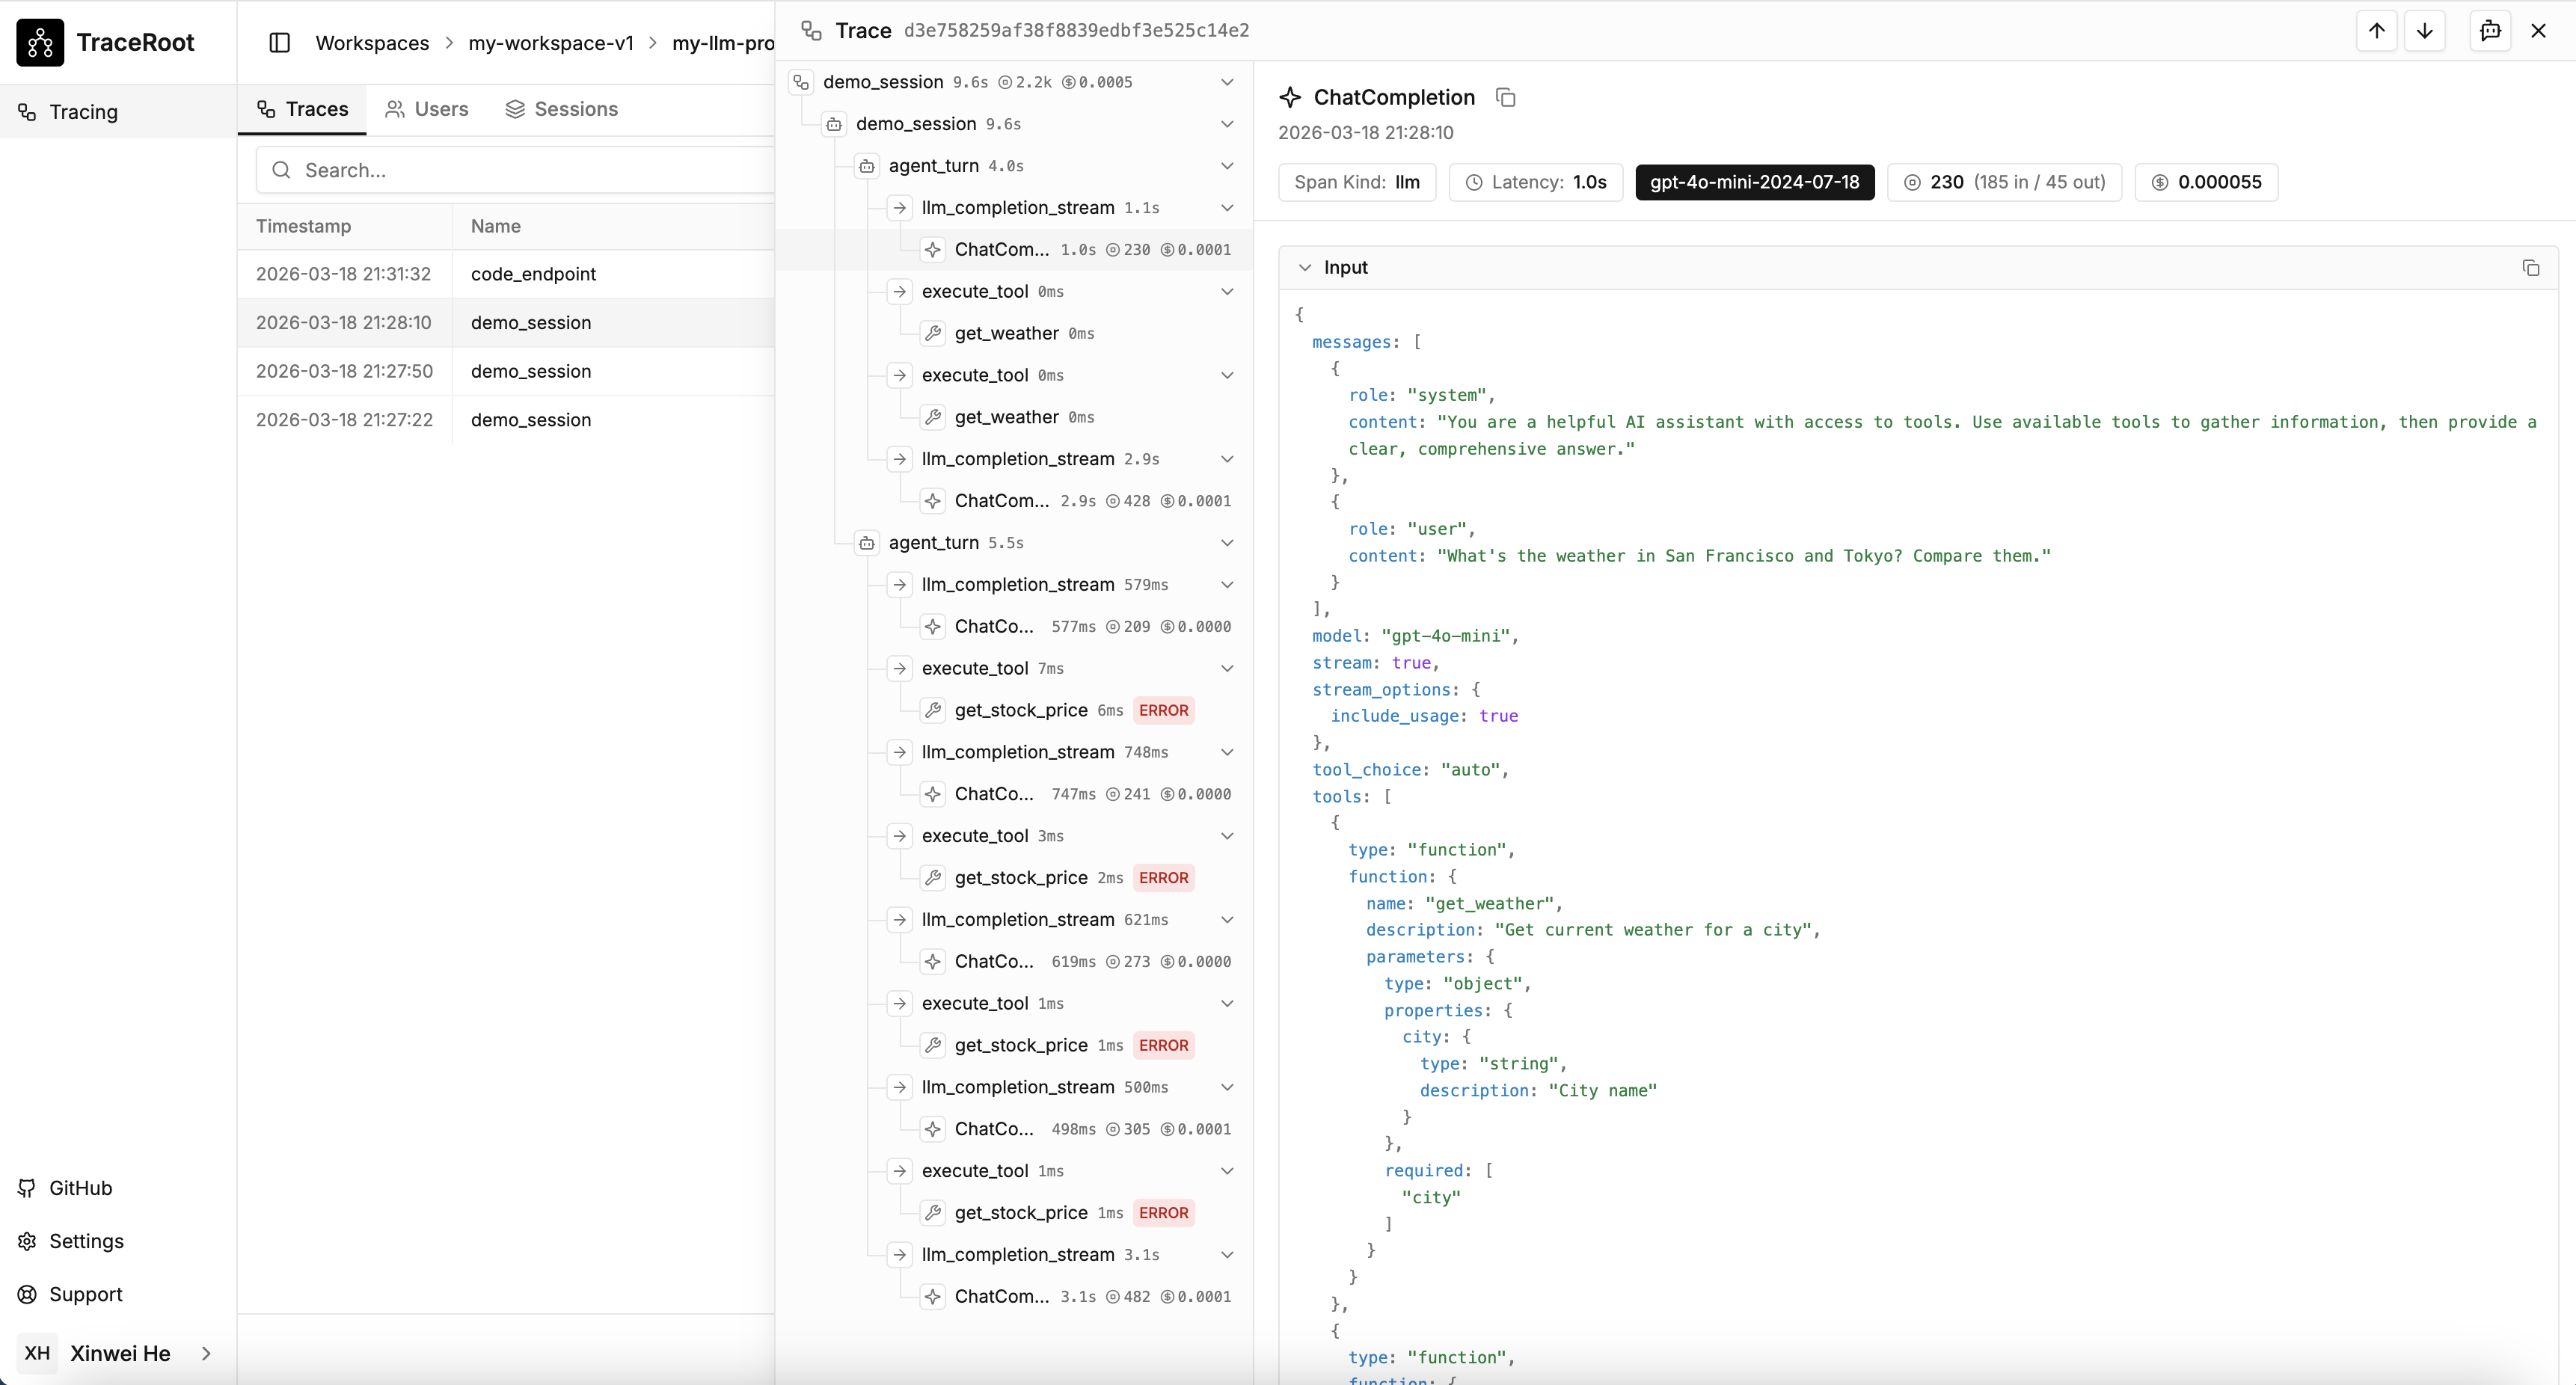The image size is (2576, 1385).
Task: Open the Xinwei He user menu
Action: tap(118, 1353)
